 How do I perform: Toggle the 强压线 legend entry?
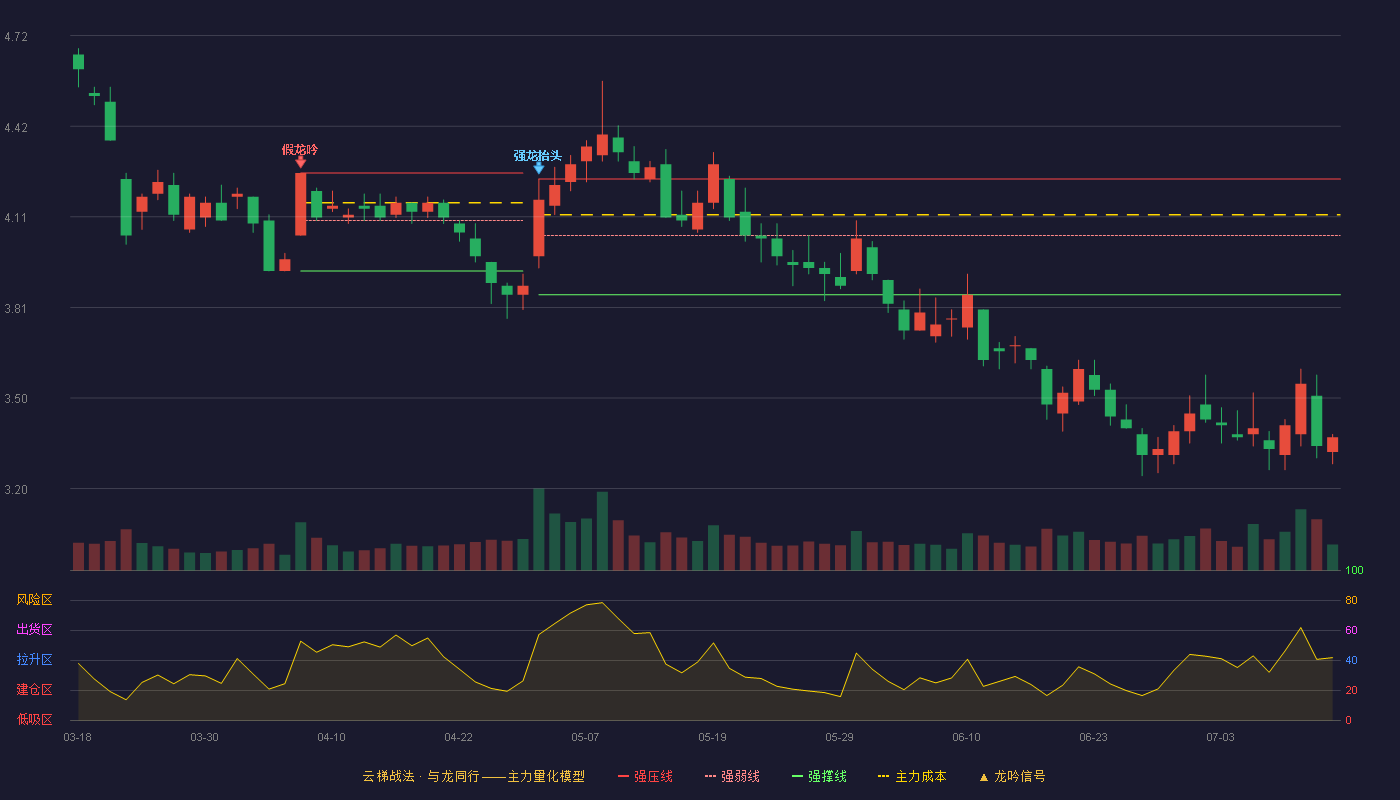pos(645,776)
